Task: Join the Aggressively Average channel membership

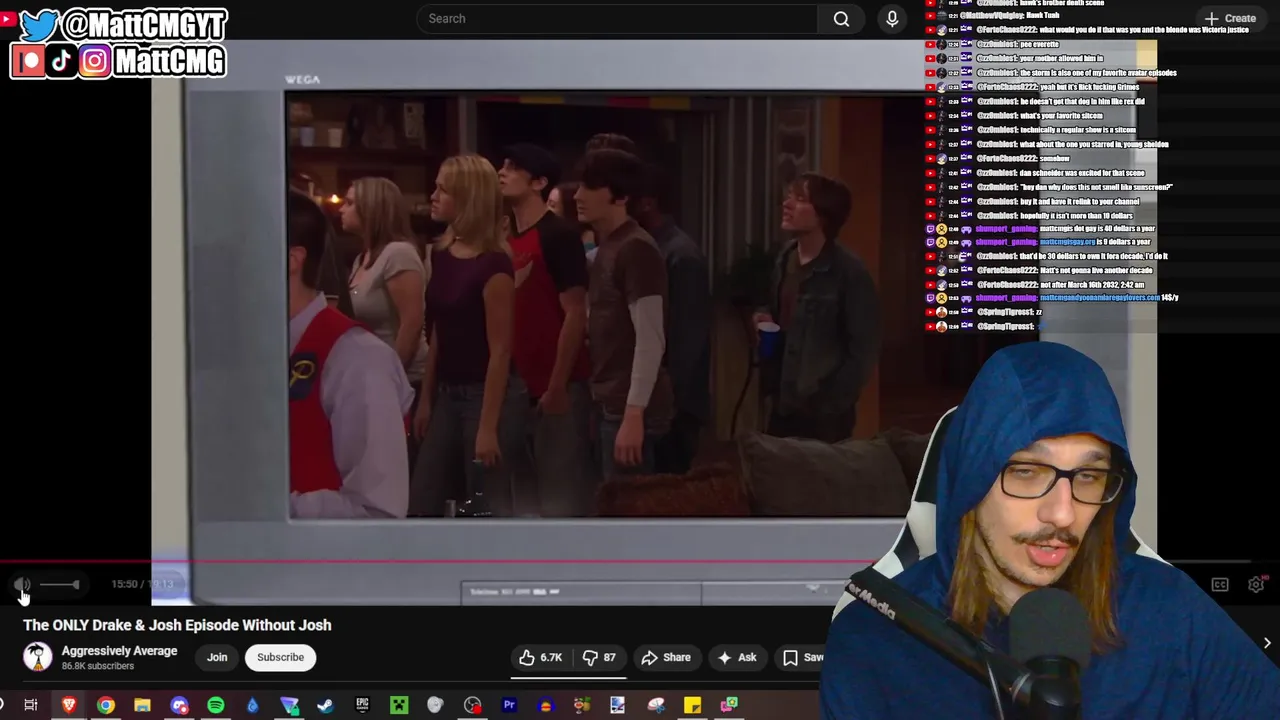Action: pos(217,657)
